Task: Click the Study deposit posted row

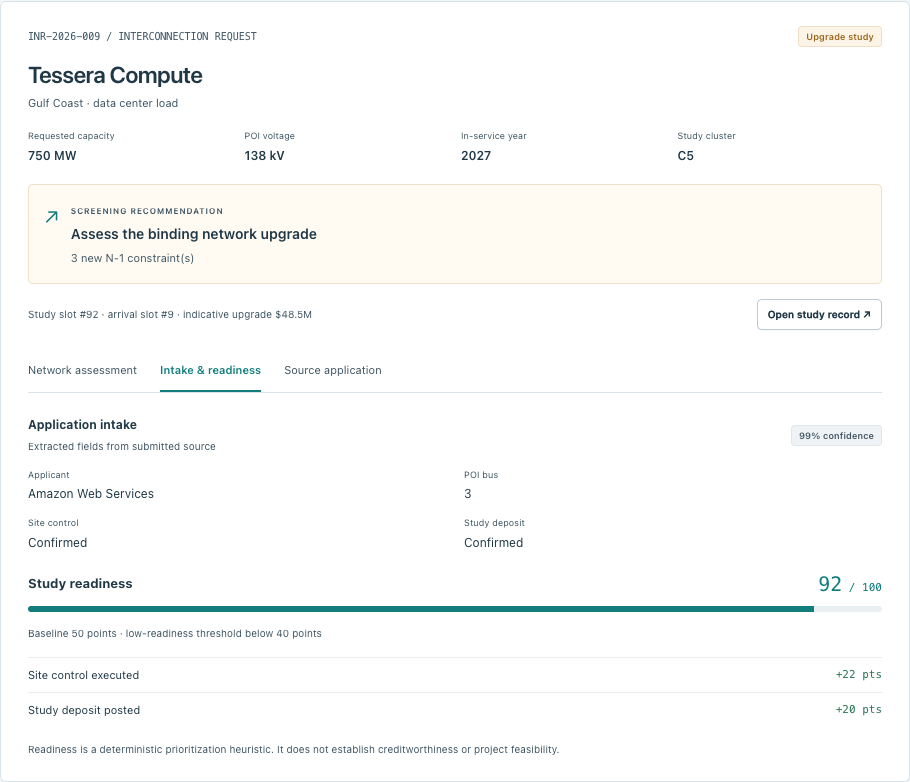Action: 455,710
